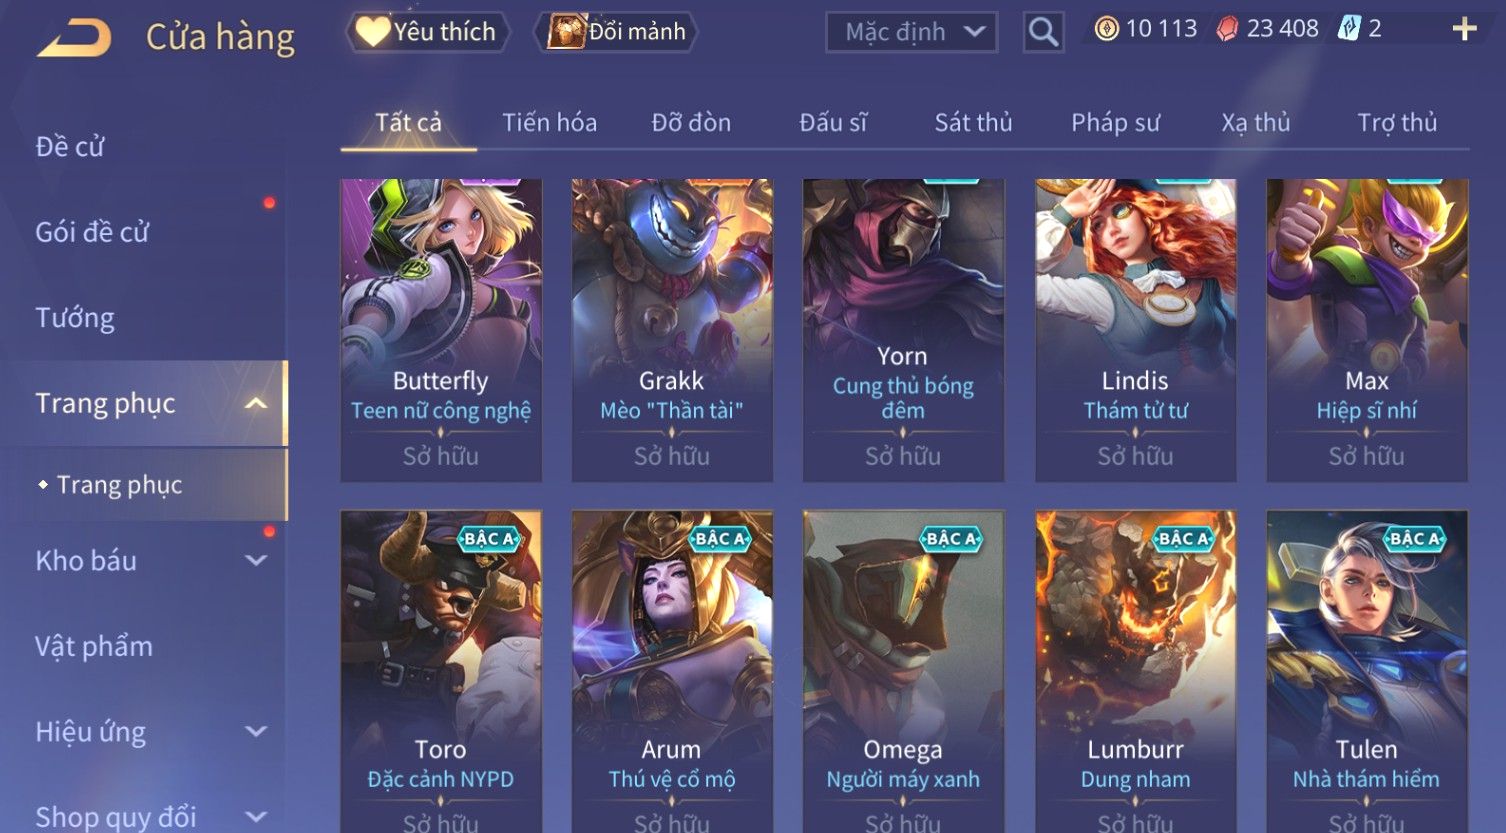Switch to the Sát thủ tab
The height and width of the screenshot is (833, 1506).
click(973, 123)
